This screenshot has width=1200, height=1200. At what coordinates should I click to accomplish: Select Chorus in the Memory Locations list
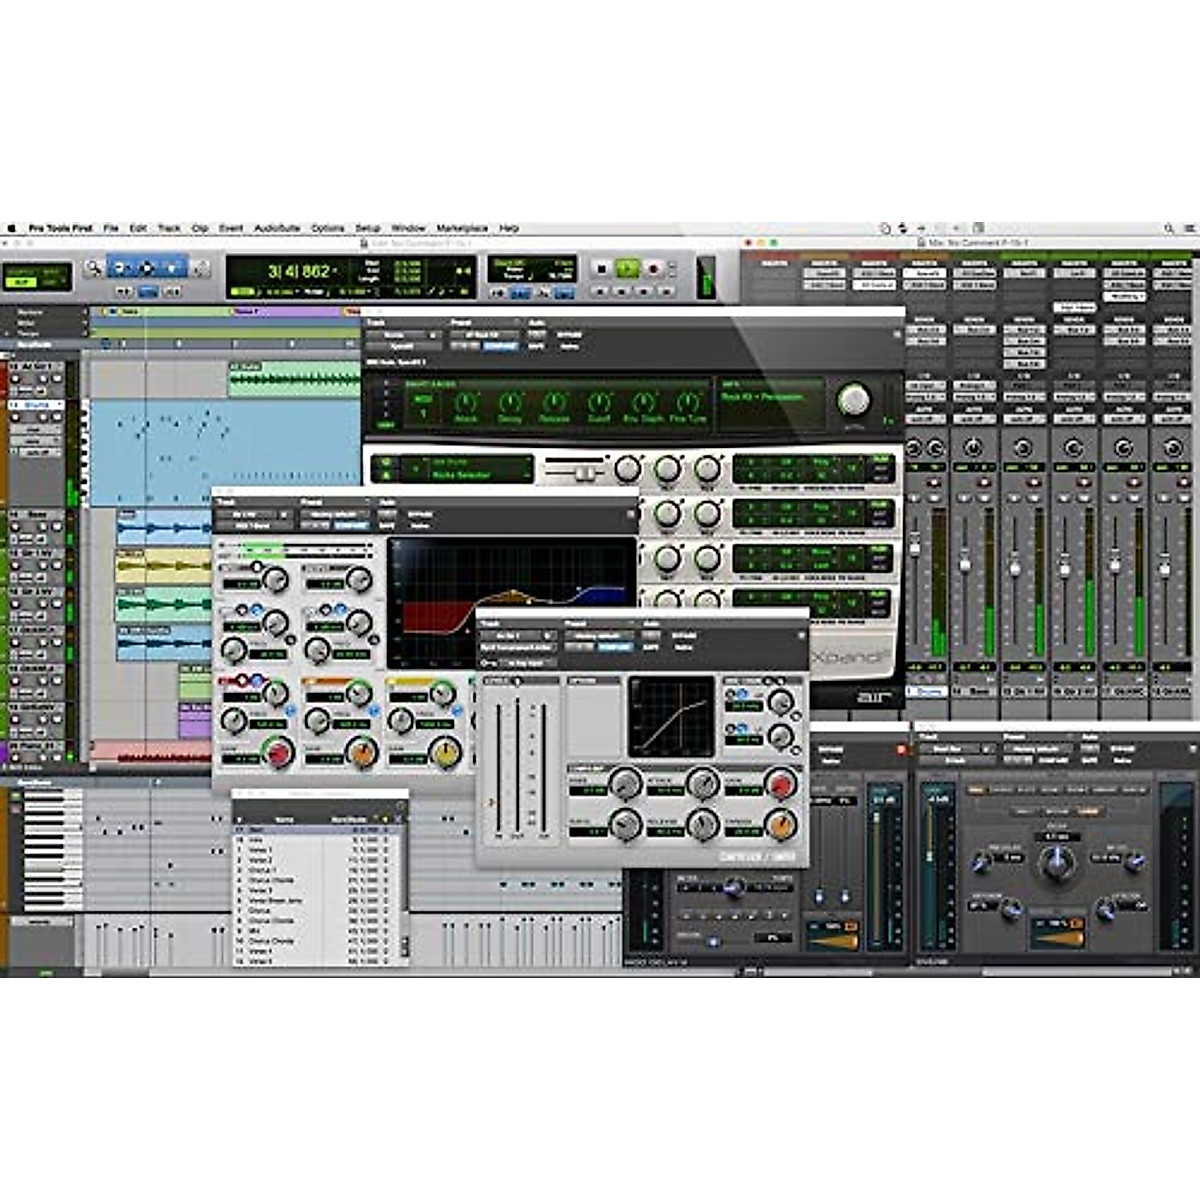[260, 911]
